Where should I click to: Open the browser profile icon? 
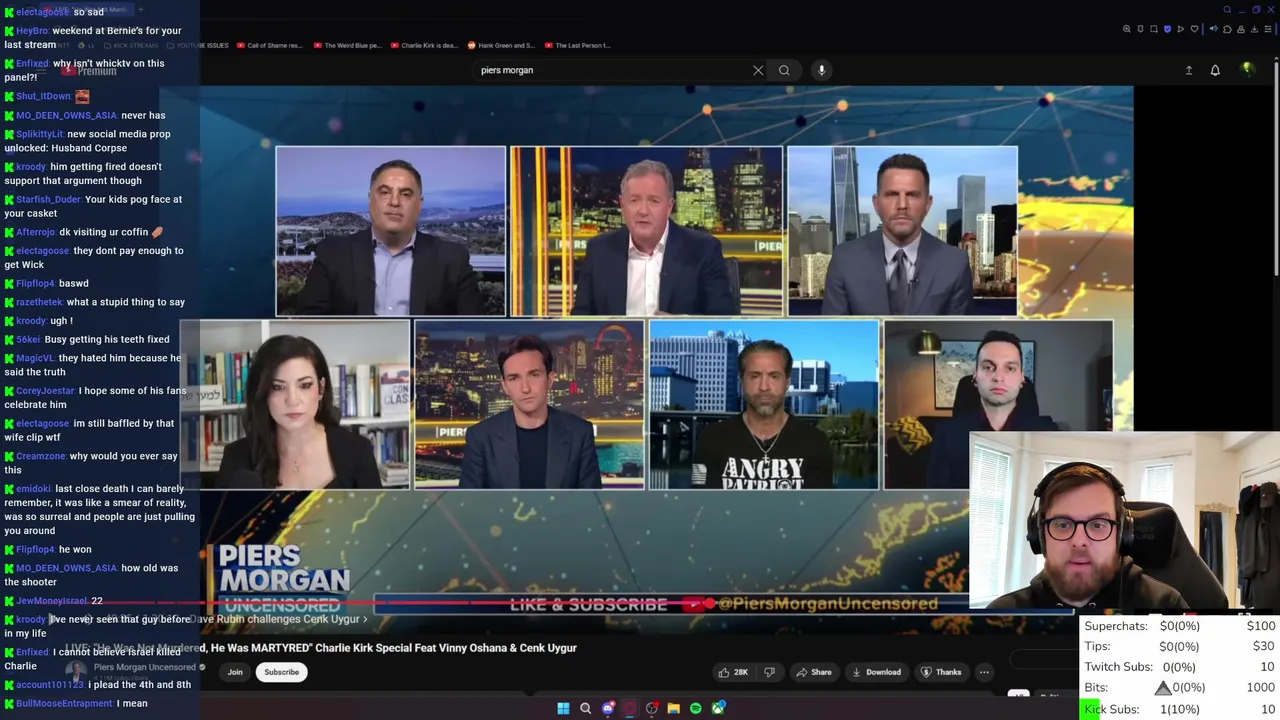(x=1241, y=29)
